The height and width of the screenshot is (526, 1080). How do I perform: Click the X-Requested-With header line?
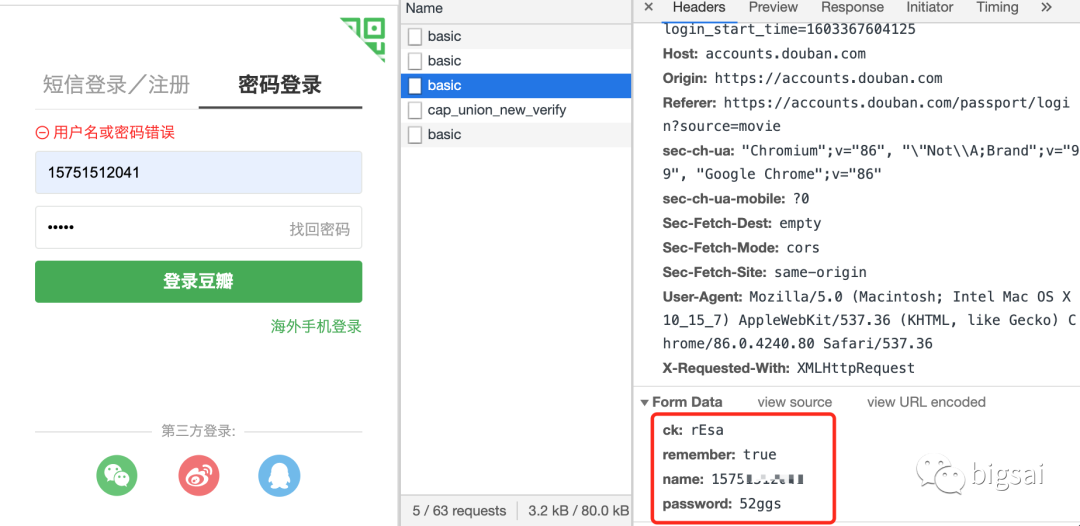(x=789, y=368)
